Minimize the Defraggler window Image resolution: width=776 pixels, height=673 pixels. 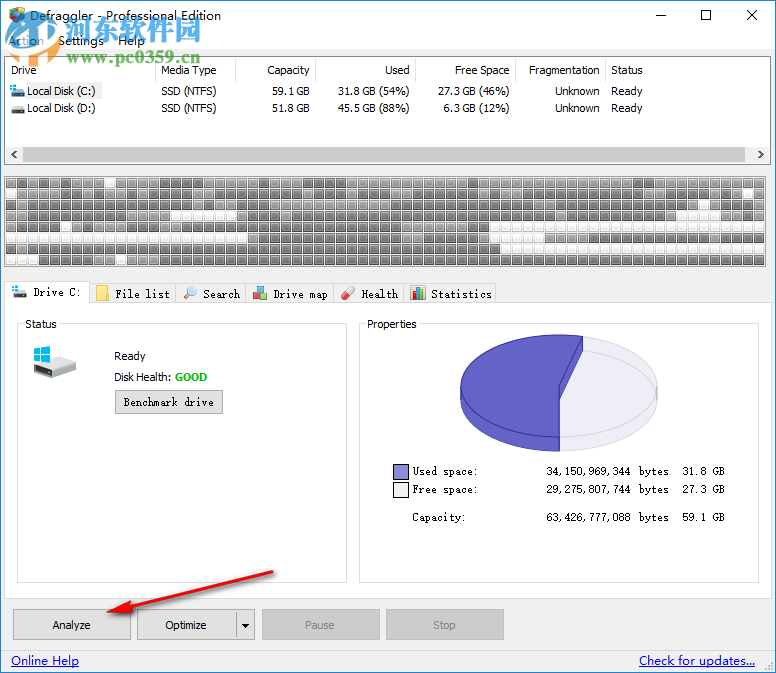[x=661, y=15]
